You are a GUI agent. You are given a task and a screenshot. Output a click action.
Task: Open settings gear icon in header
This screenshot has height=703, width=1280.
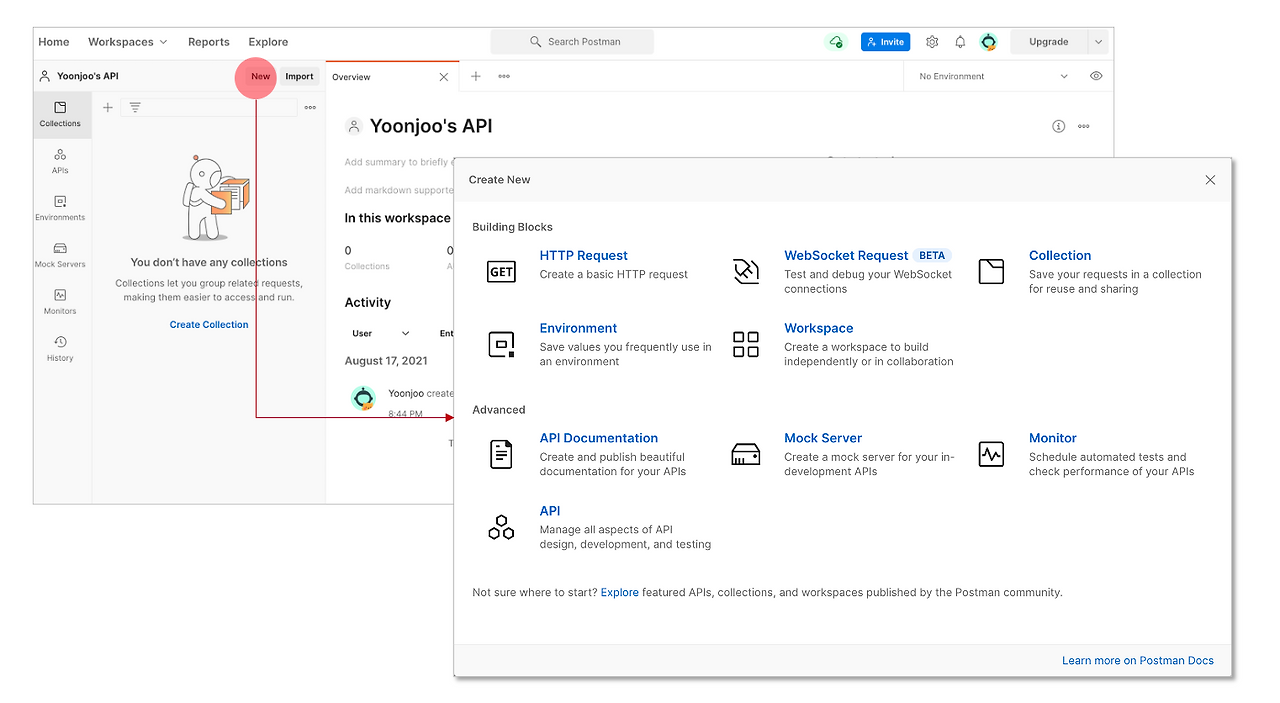pyautogui.click(x=932, y=42)
